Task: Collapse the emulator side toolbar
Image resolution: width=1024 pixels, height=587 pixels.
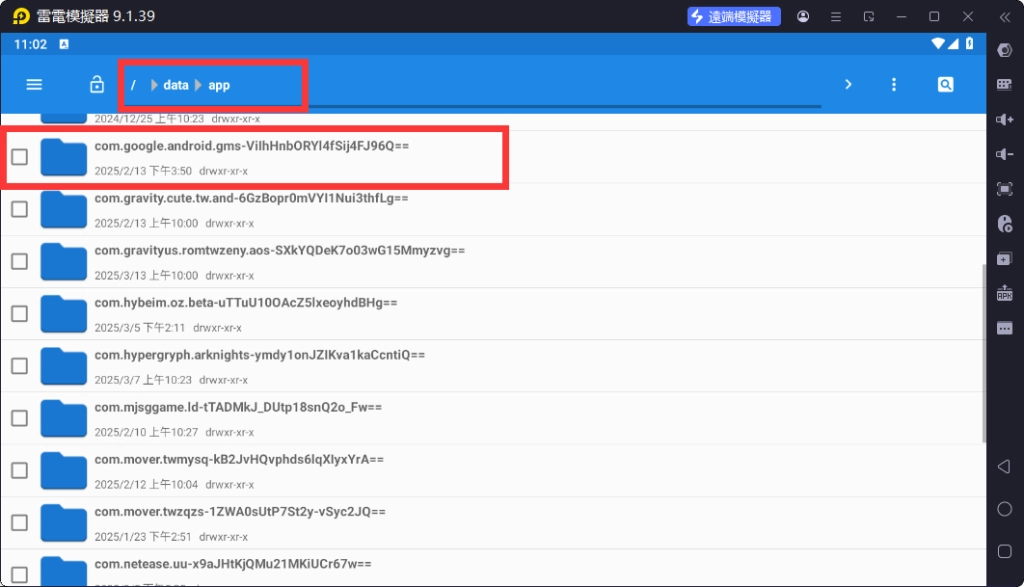Action: (x=1004, y=17)
